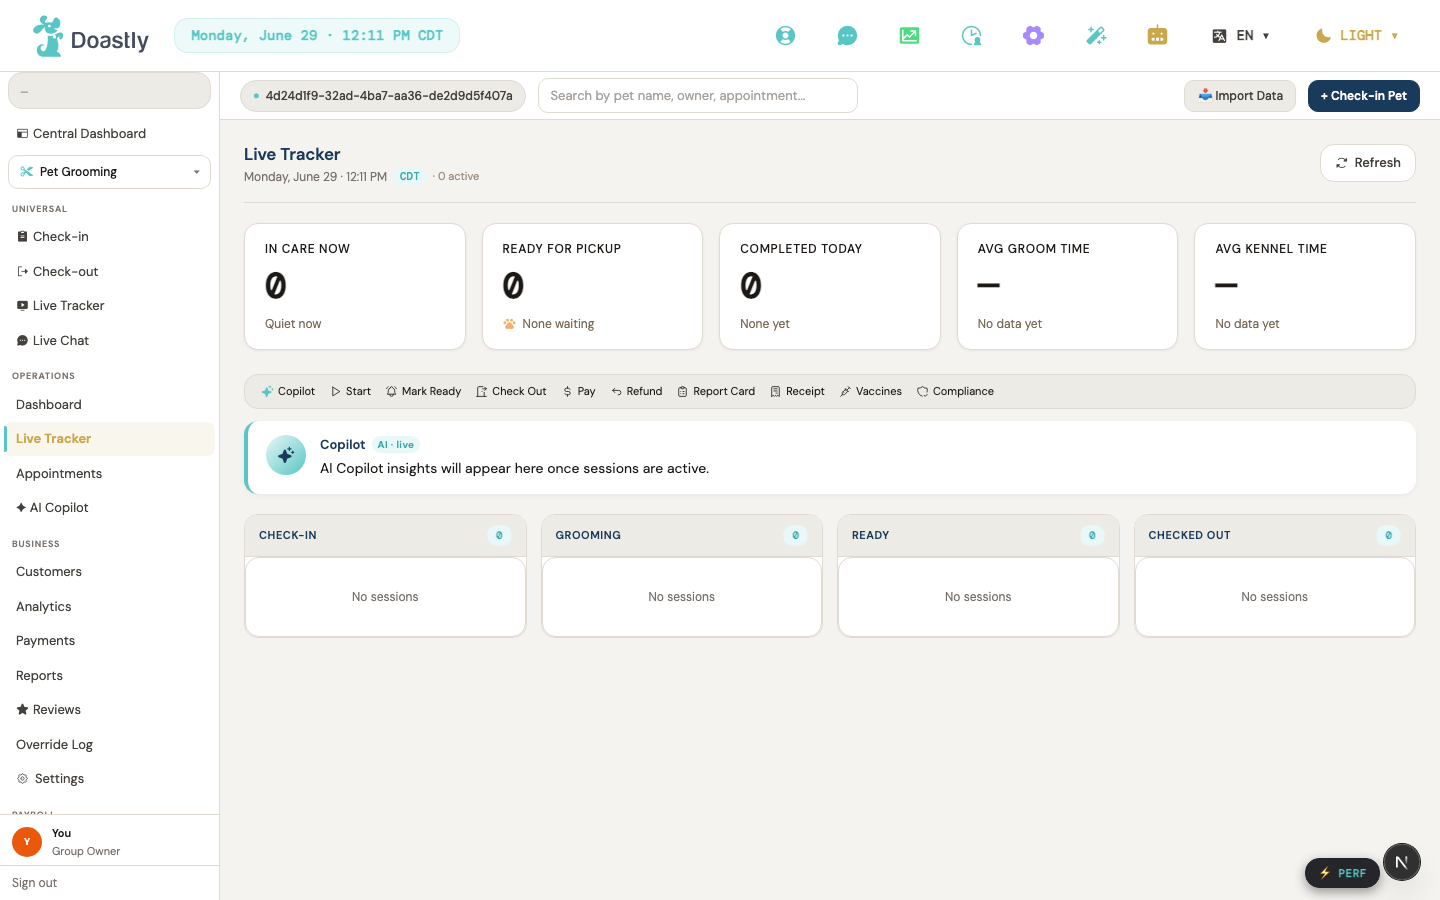Click the Pay toolbar action
The image size is (1440, 900).
(579, 392)
